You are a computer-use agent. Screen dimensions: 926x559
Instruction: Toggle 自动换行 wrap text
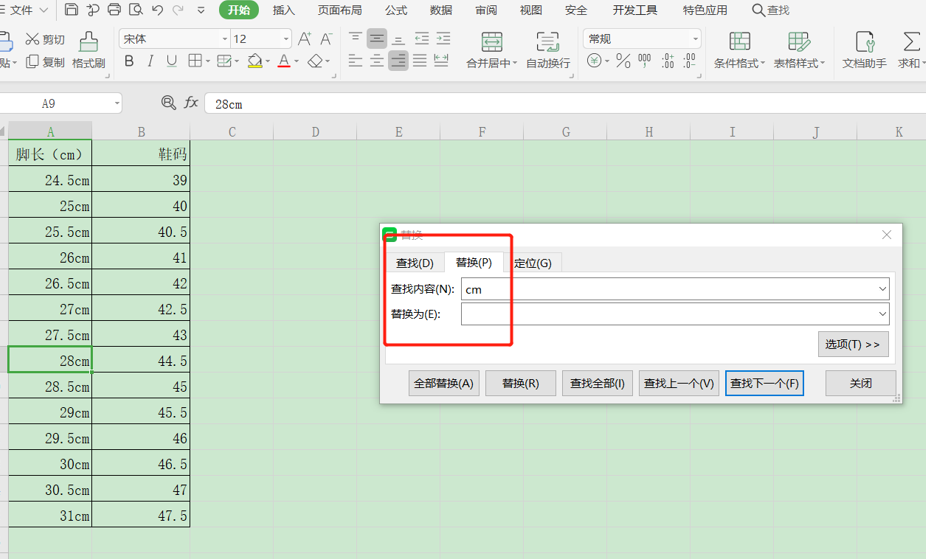pos(548,50)
